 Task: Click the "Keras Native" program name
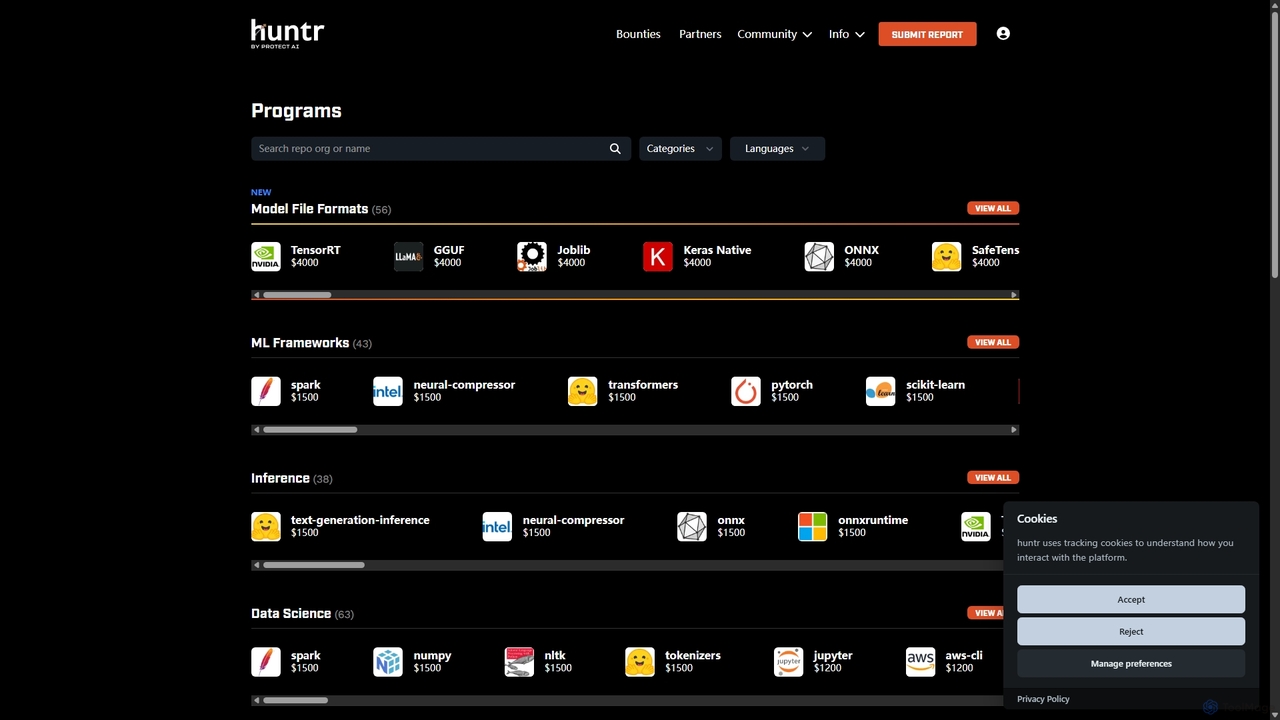[x=717, y=250]
